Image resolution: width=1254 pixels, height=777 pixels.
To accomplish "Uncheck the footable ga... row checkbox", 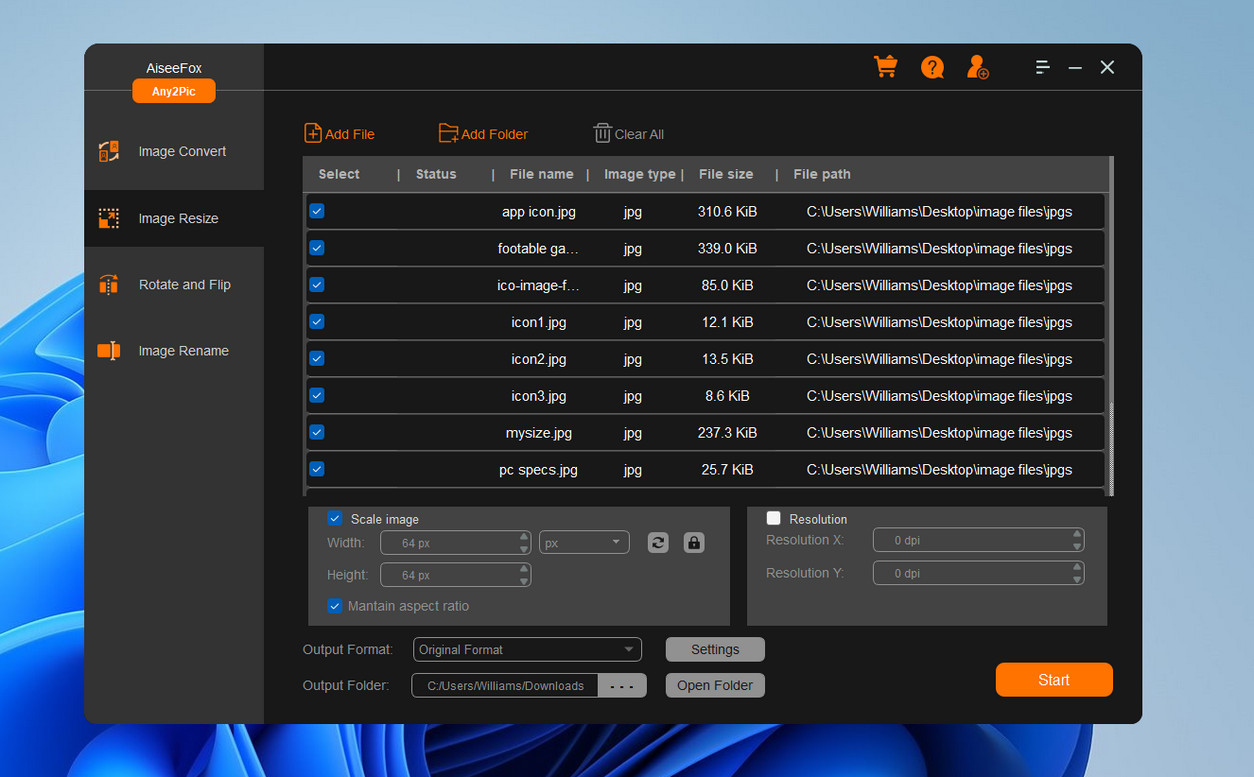I will 317,248.
